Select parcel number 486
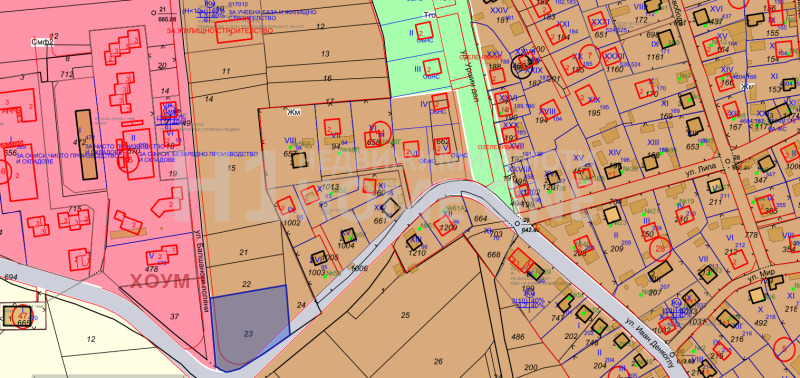Image resolution: width=800 pixels, height=378 pixels. (517, 336)
